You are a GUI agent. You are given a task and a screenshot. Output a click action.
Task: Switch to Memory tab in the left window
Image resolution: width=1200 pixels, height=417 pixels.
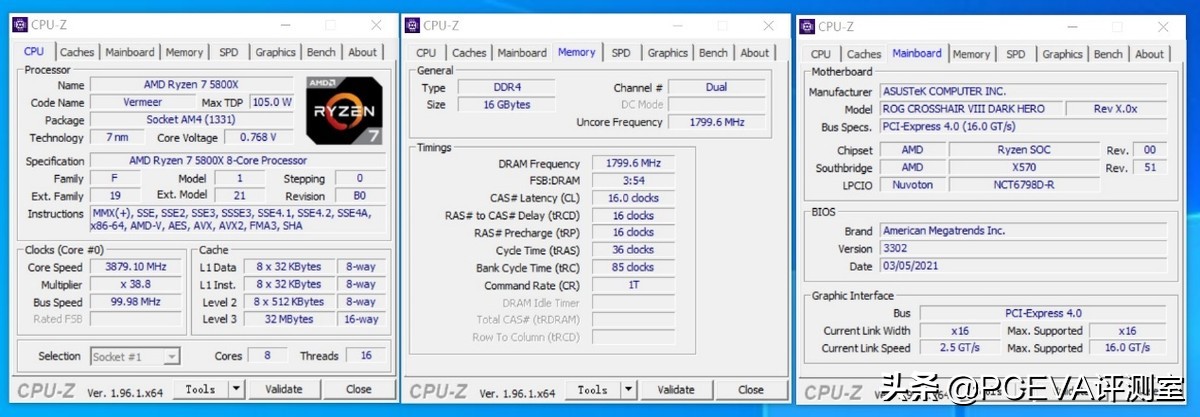pos(184,52)
